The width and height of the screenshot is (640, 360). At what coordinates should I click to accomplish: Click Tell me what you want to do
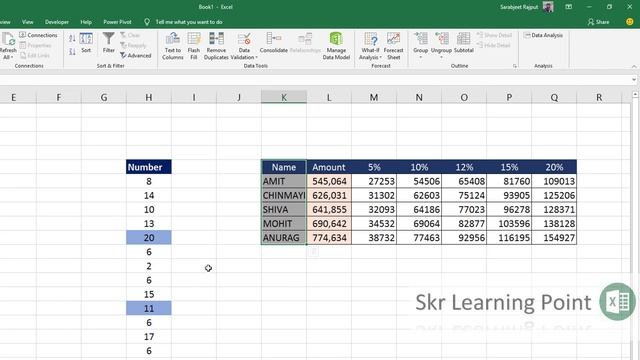[x=189, y=22]
